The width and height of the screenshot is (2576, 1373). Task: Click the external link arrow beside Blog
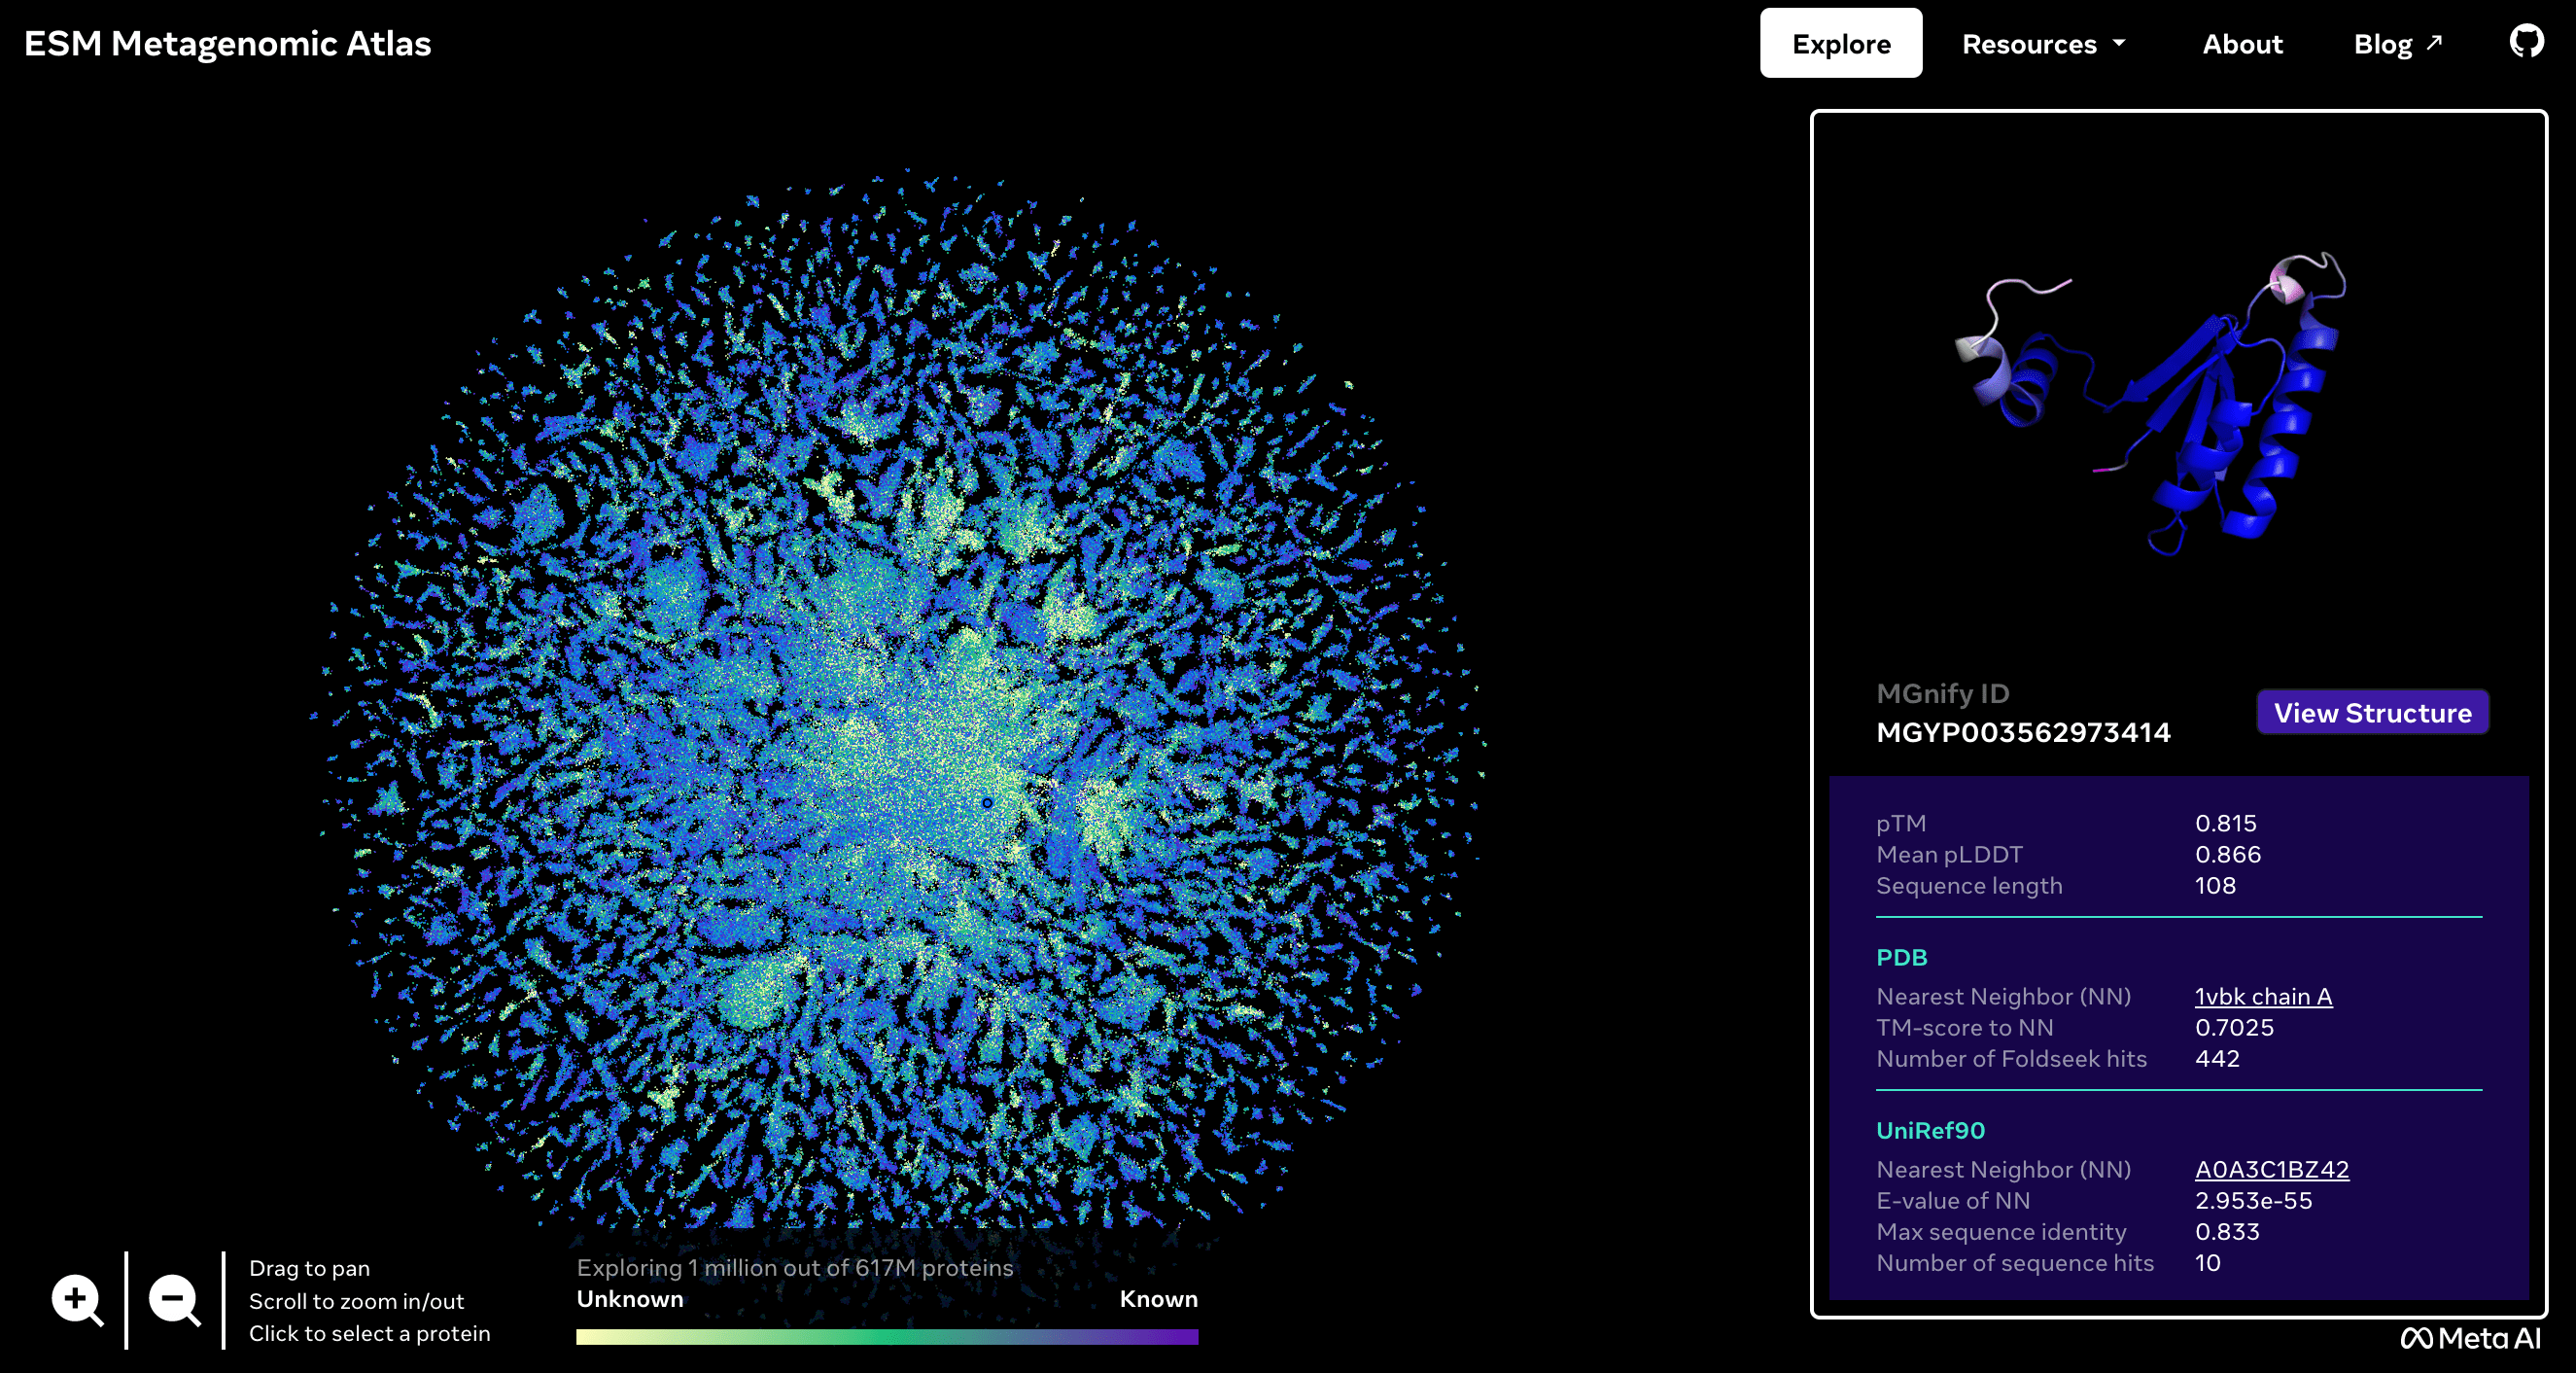point(2435,42)
